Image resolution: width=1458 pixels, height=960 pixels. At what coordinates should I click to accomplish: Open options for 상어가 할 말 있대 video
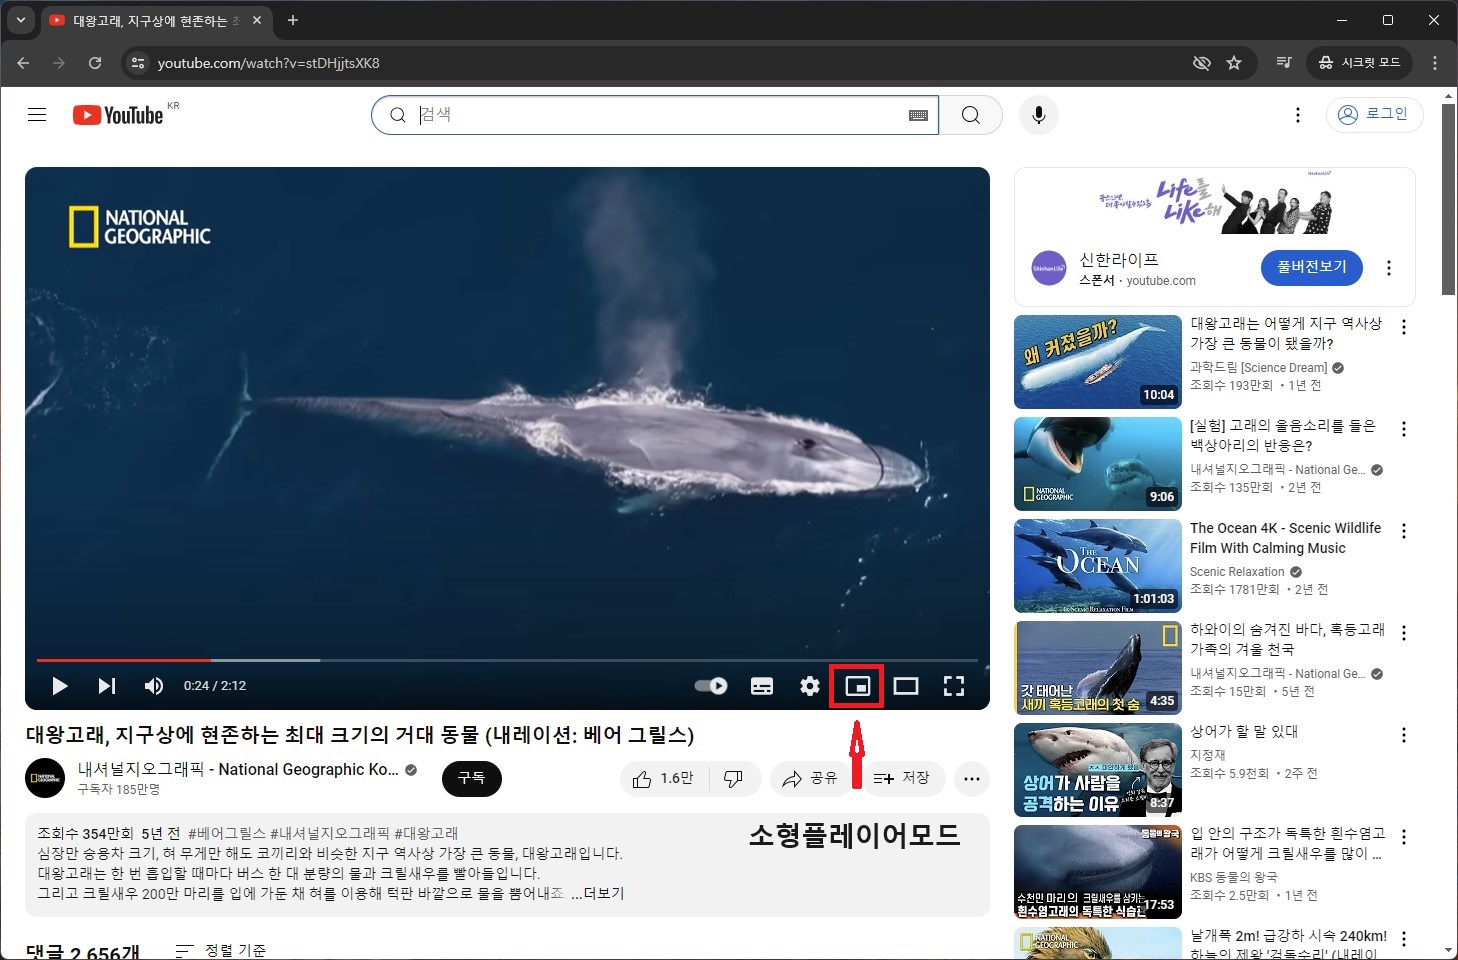[1404, 735]
